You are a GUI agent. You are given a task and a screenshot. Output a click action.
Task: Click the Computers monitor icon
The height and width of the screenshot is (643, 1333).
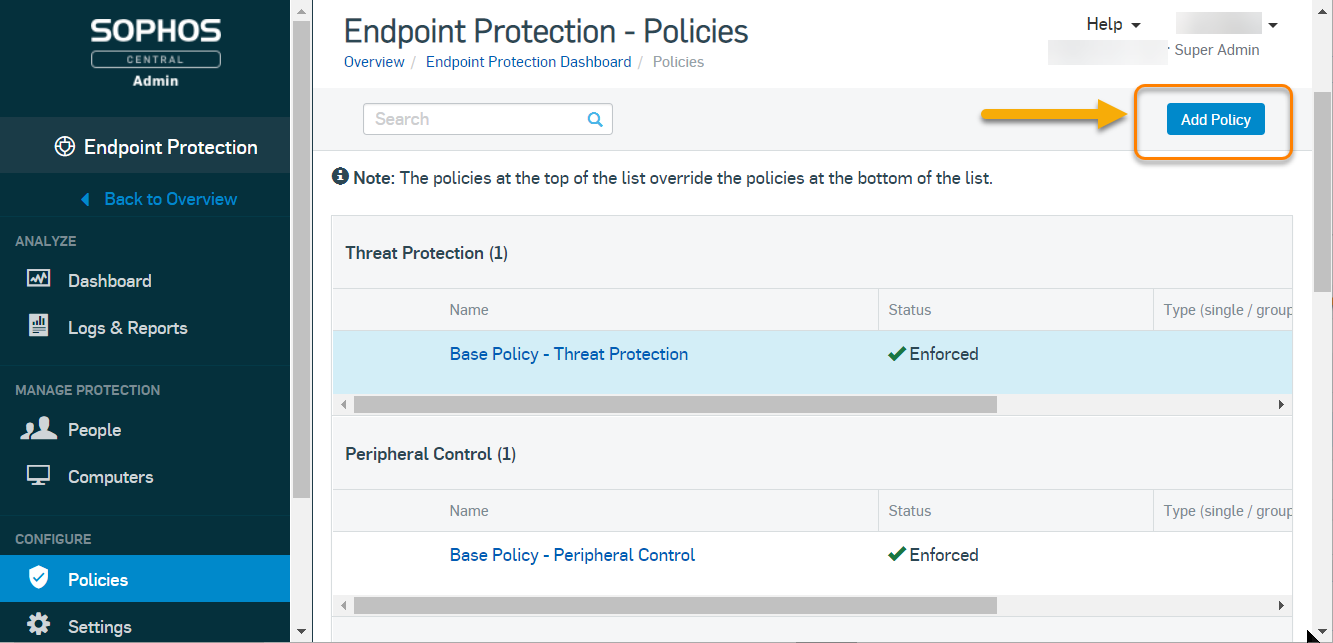(x=39, y=476)
